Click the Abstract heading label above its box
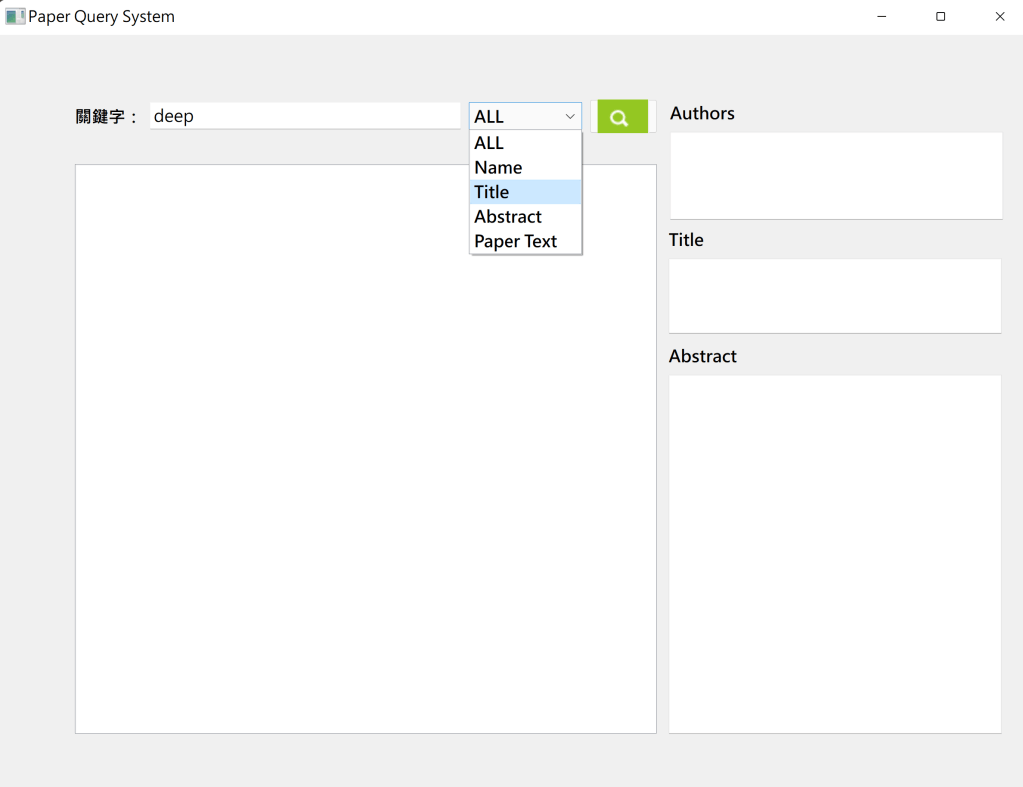Image resolution: width=1023 pixels, height=787 pixels. (x=702, y=356)
